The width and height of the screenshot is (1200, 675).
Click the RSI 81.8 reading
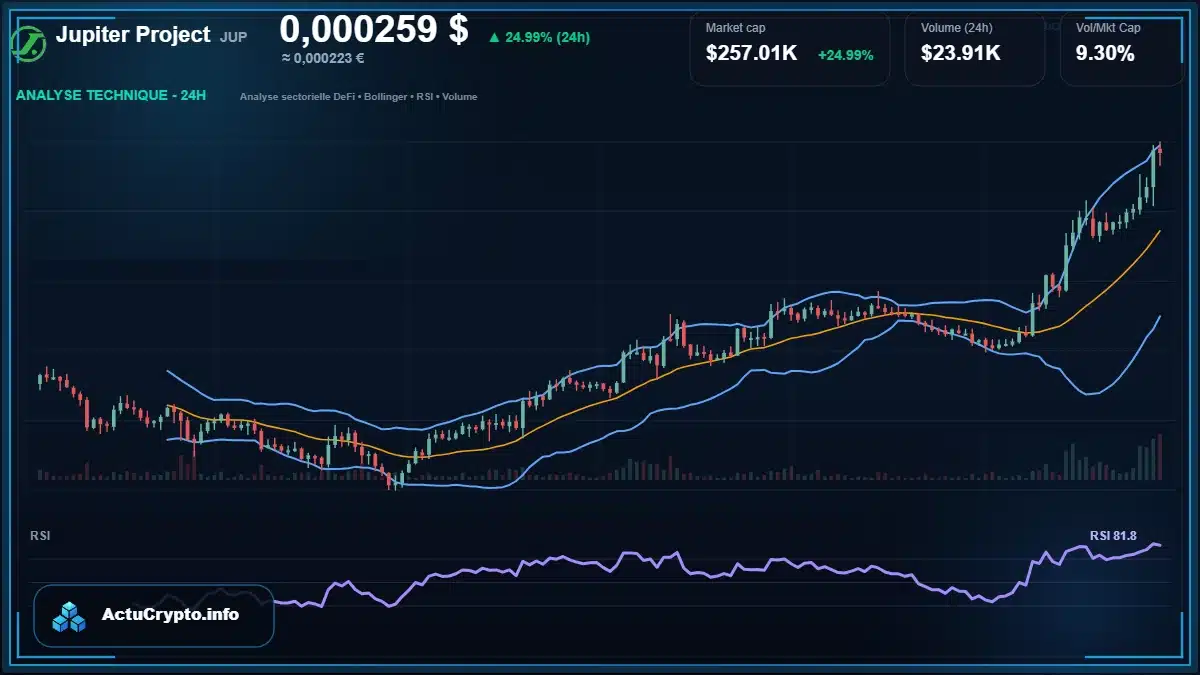(x=1113, y=536)
